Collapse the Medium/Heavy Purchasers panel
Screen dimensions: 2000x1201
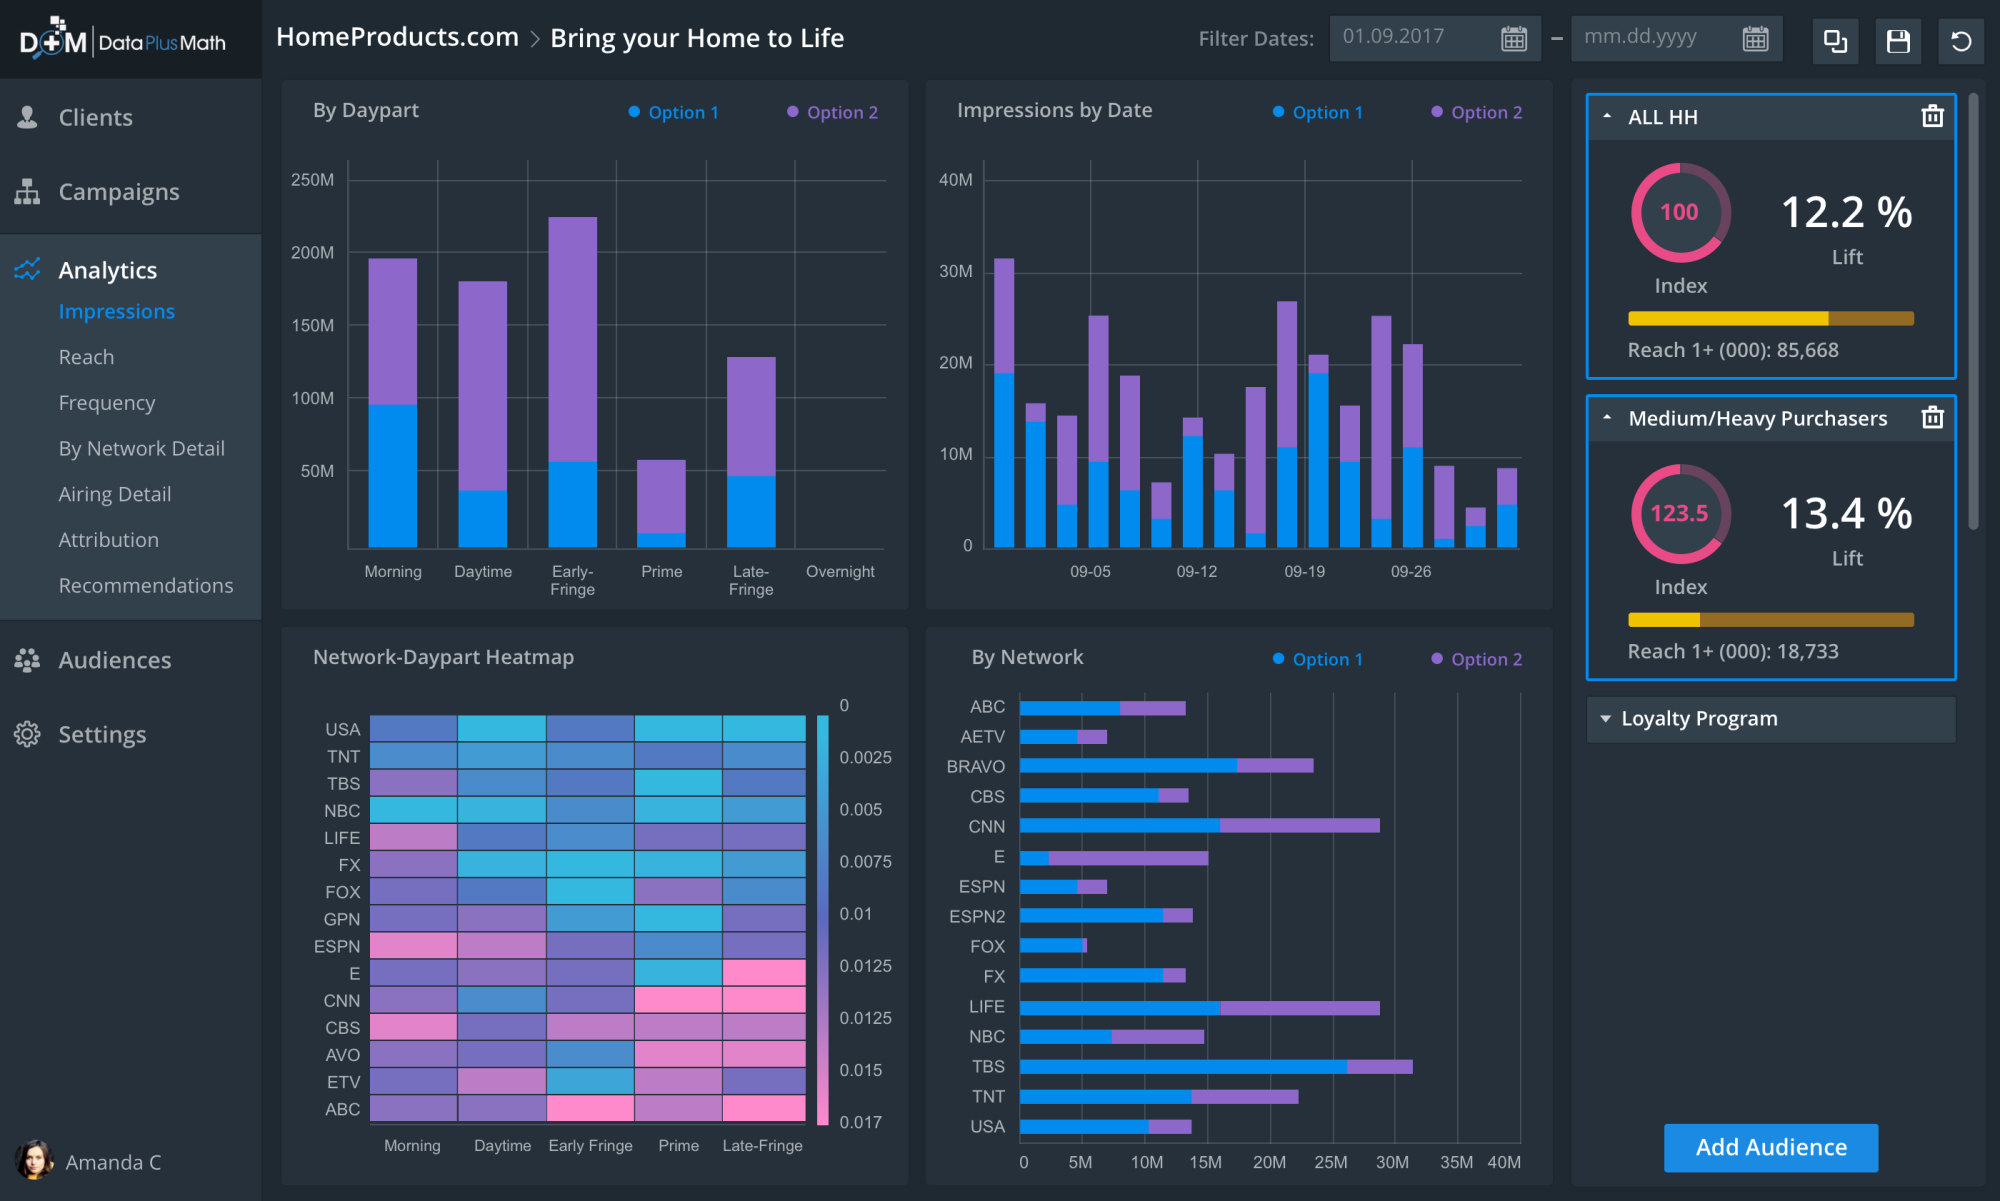1607,418
